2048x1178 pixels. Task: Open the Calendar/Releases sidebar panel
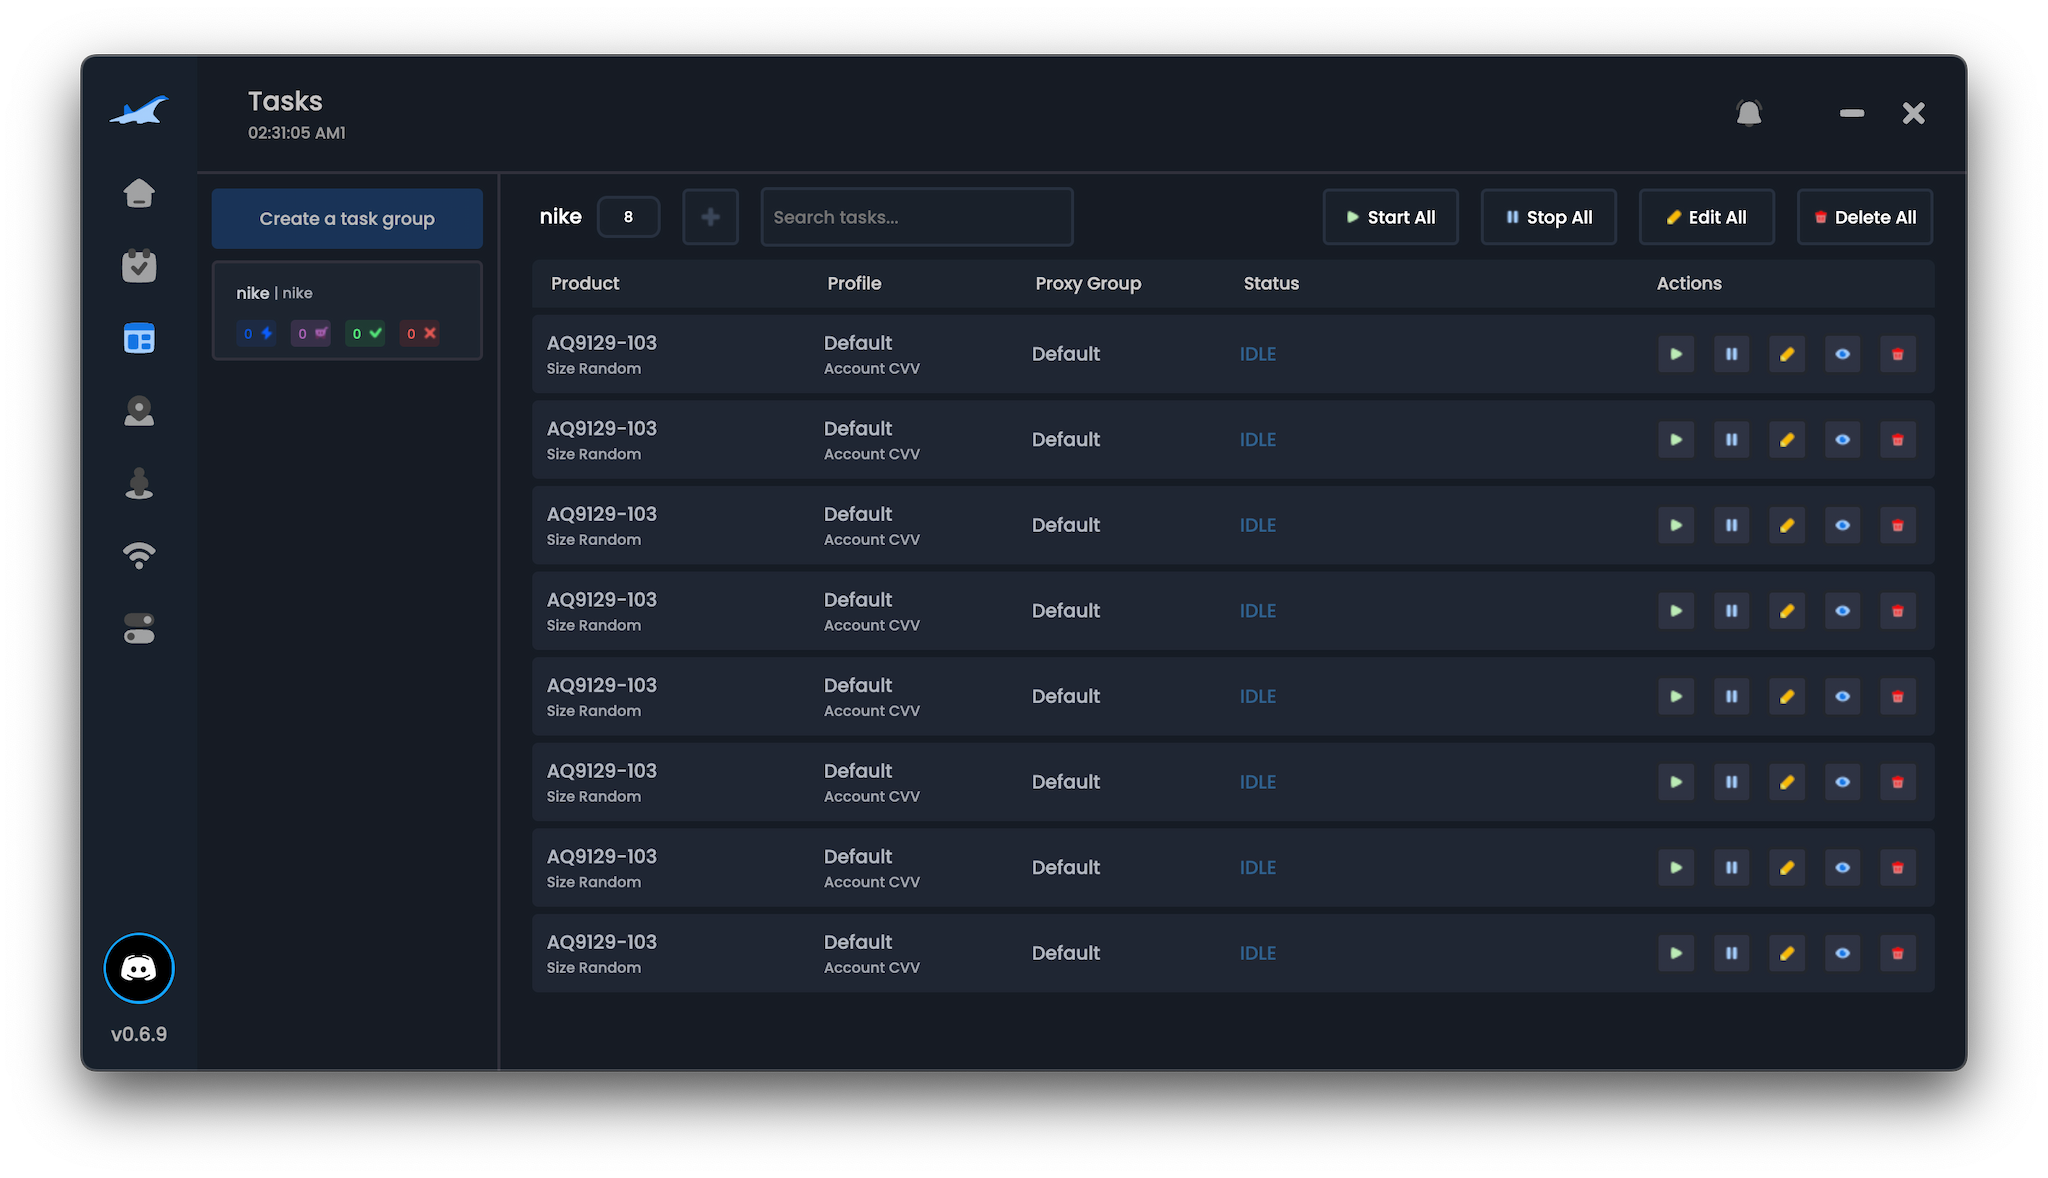[x=139, y=266]
